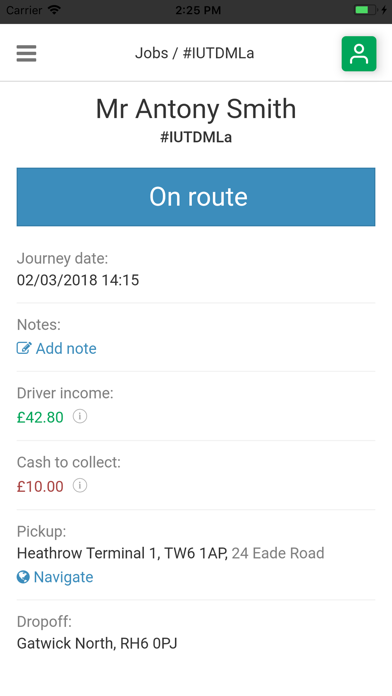Screen dimensions: 392x696
Task: Tap the battery icon in status bar
Action: click(365, 10)
